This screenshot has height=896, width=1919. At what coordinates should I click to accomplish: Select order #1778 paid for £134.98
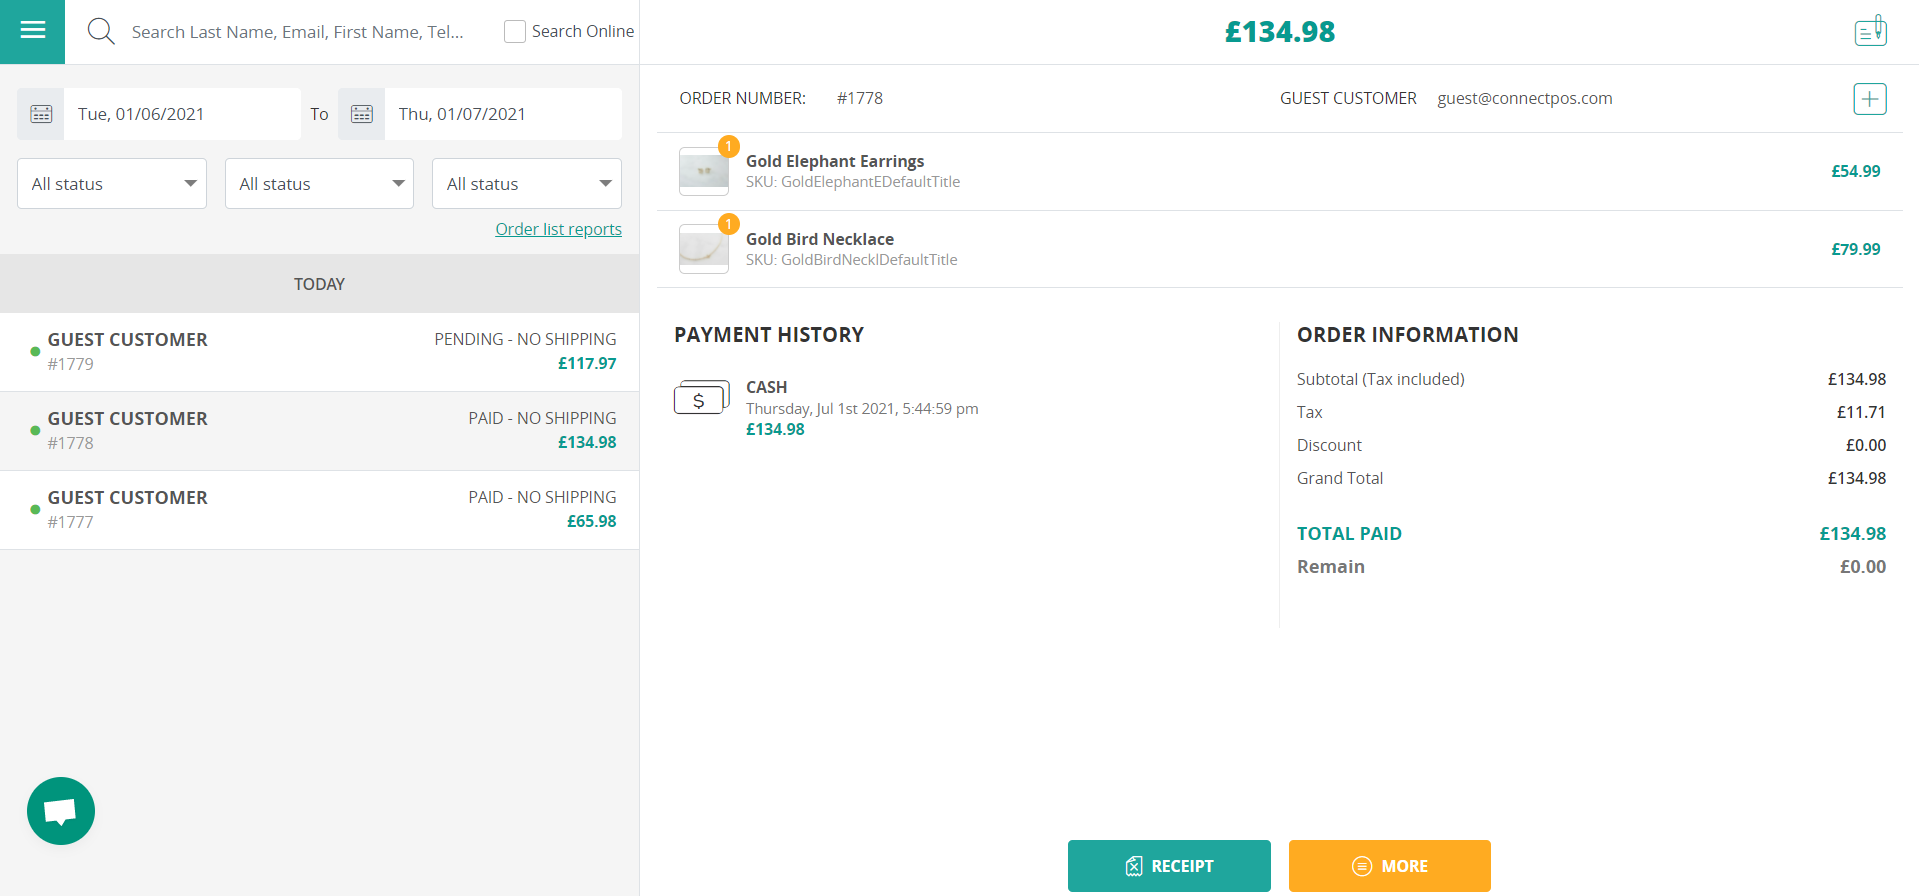point(319,431)
